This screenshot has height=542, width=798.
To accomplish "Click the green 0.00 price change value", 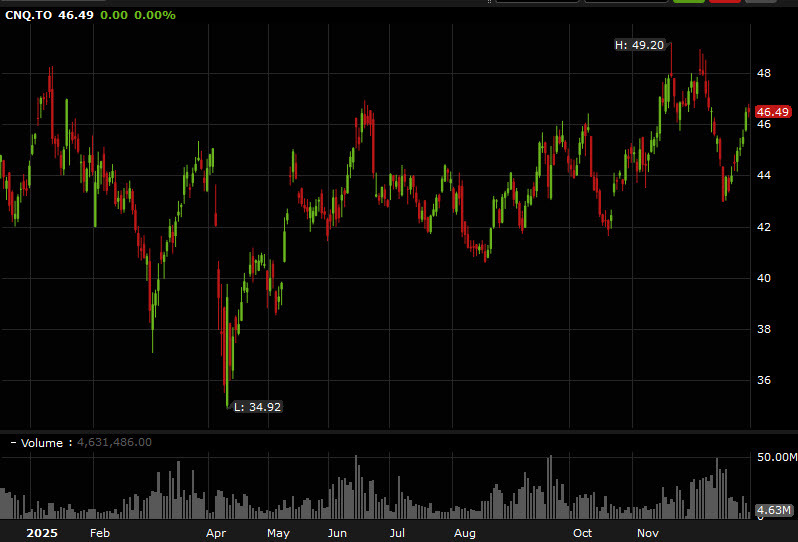I will pyautogui.click(x=114, y=15).
